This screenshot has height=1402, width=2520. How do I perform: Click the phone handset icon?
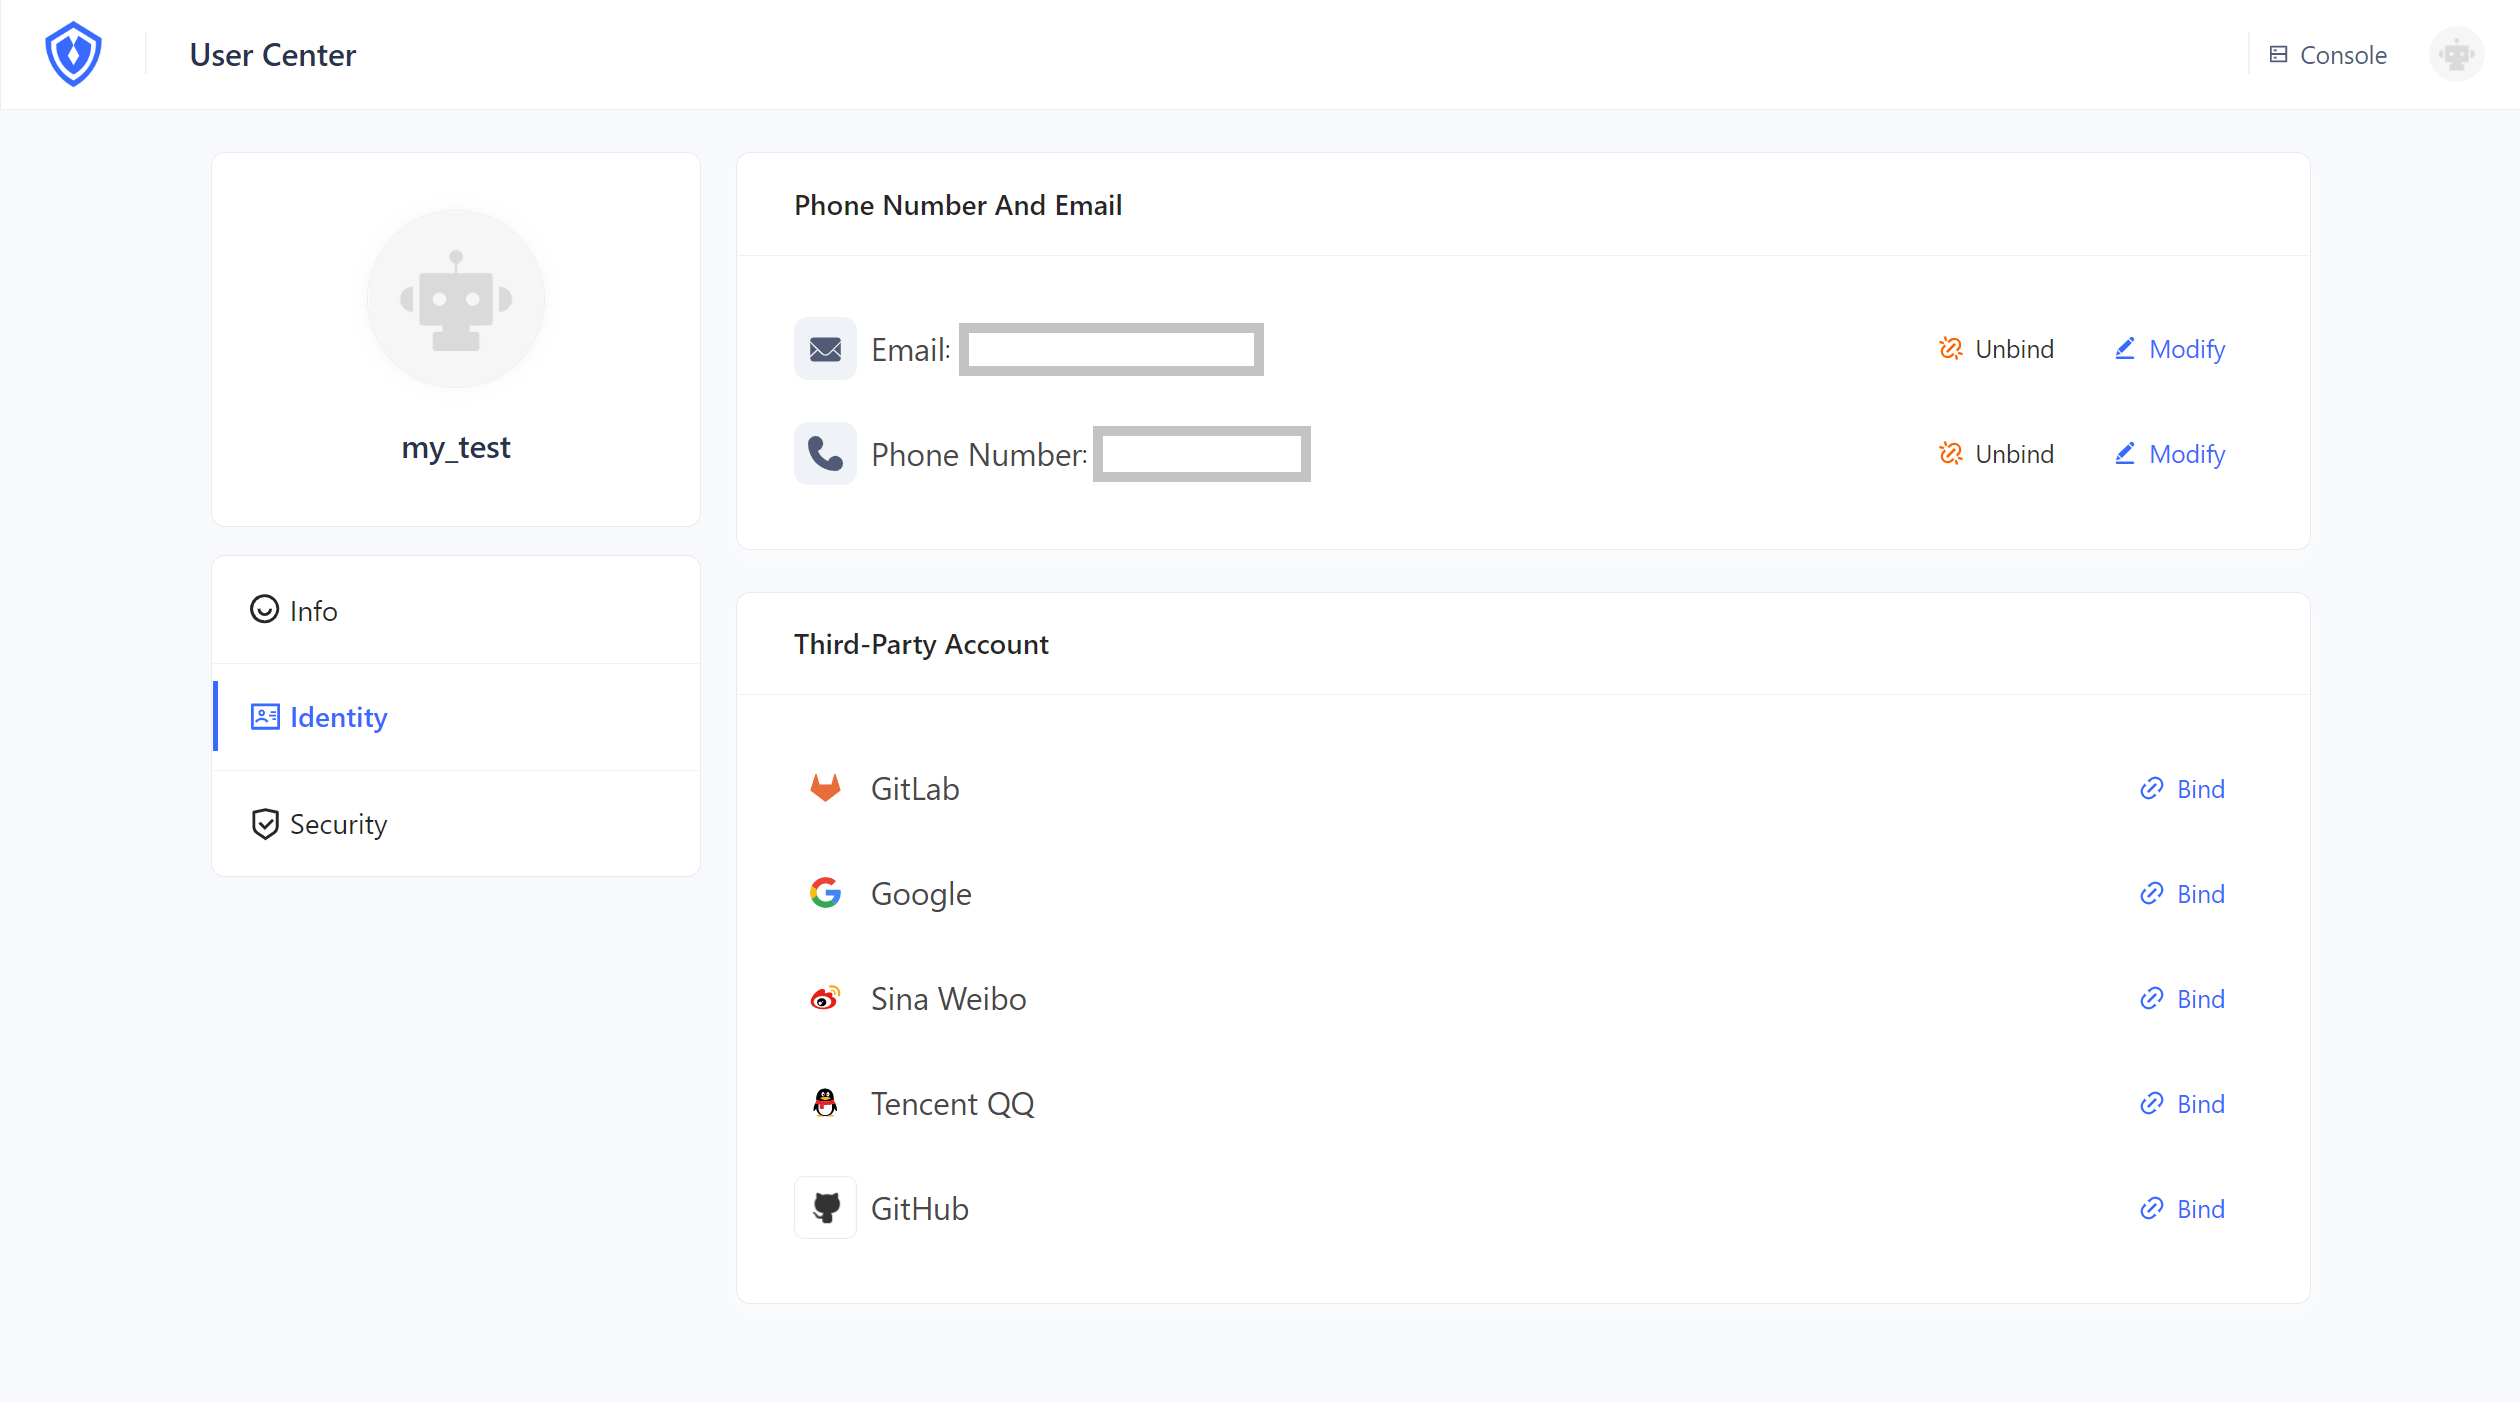[825, 454]
